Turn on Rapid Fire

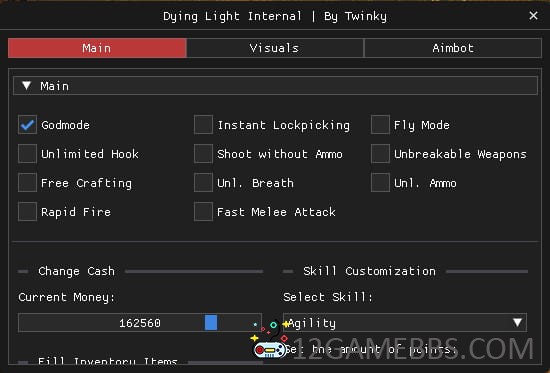coord(27,212)
